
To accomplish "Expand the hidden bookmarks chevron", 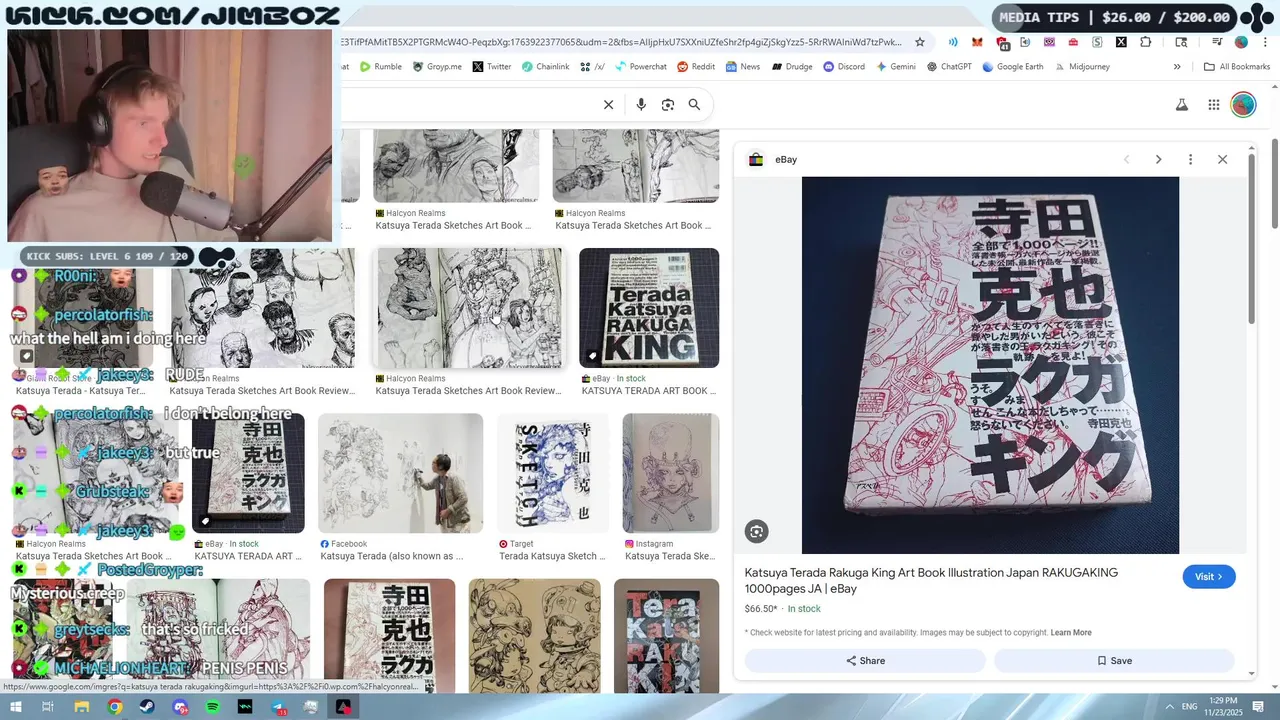I will [x=1177, y=67].
